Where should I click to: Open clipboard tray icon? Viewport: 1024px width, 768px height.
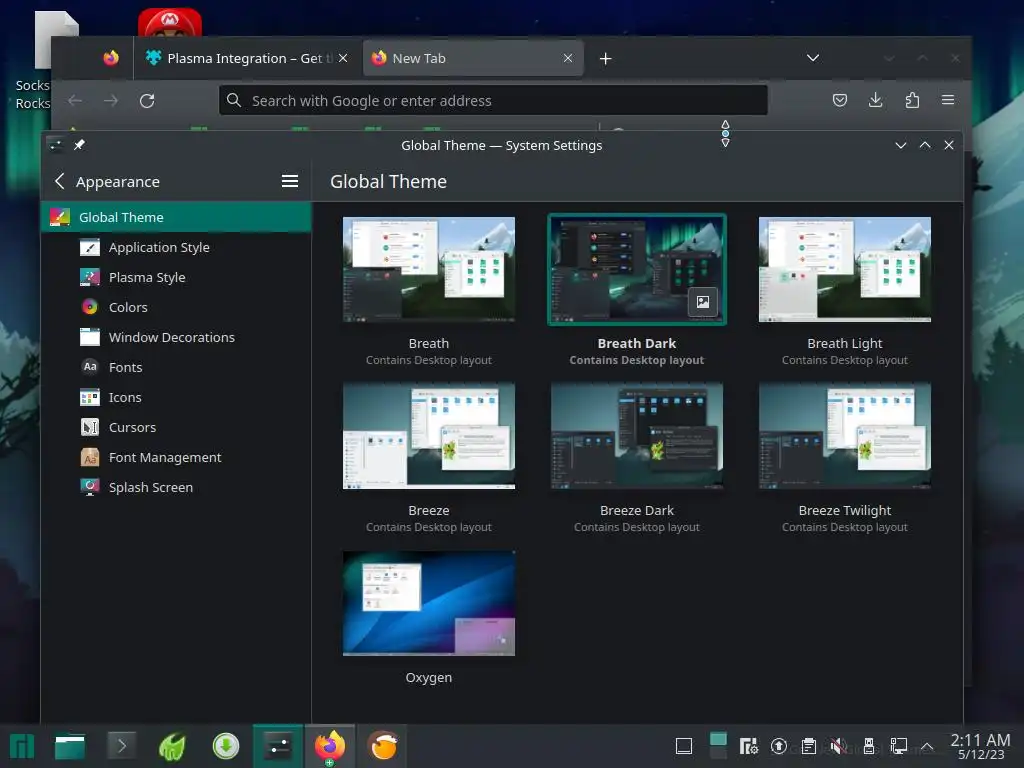point(808,746)
